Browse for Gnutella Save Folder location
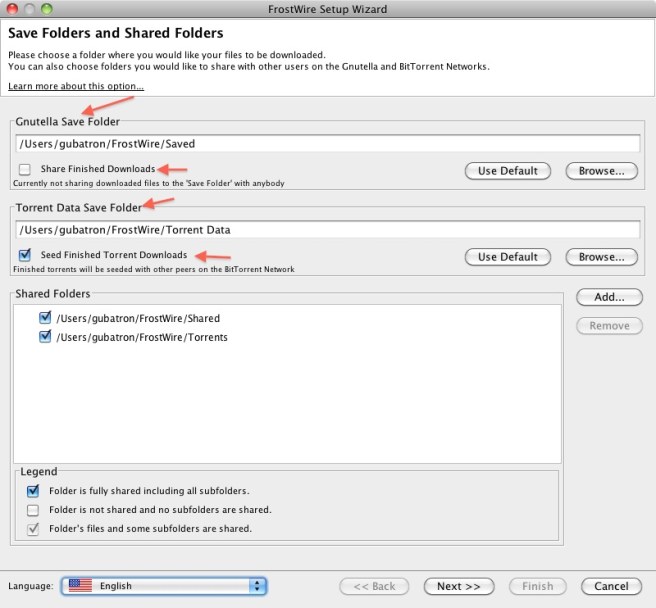 (601, 171)
